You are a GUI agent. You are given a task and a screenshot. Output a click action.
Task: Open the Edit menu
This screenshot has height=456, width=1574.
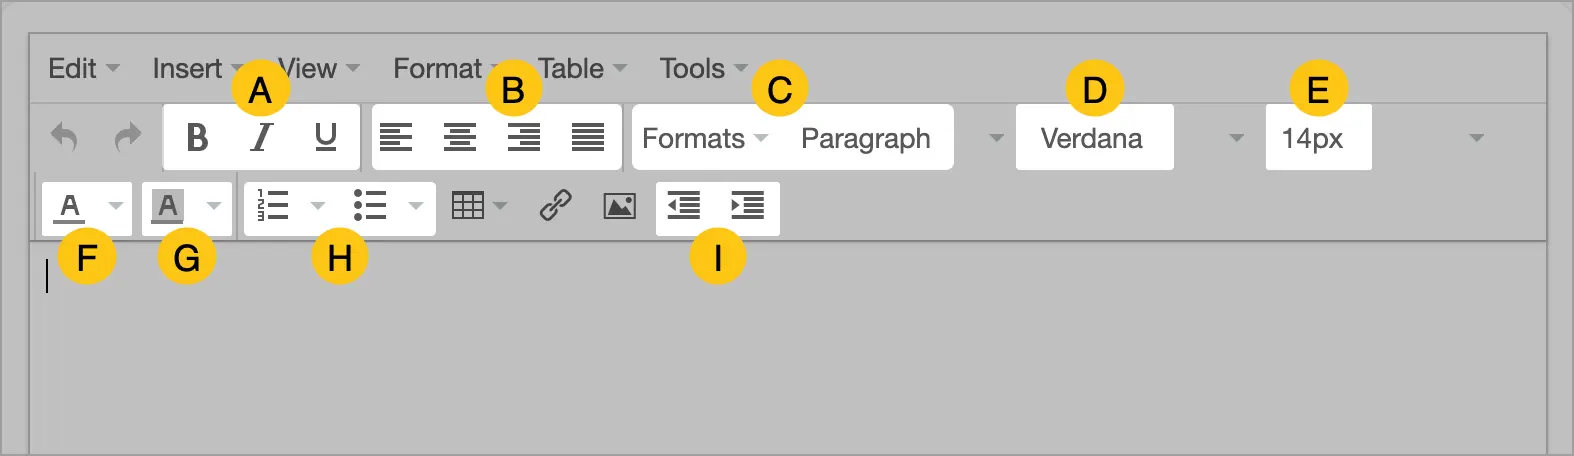[x=84, y=68]
